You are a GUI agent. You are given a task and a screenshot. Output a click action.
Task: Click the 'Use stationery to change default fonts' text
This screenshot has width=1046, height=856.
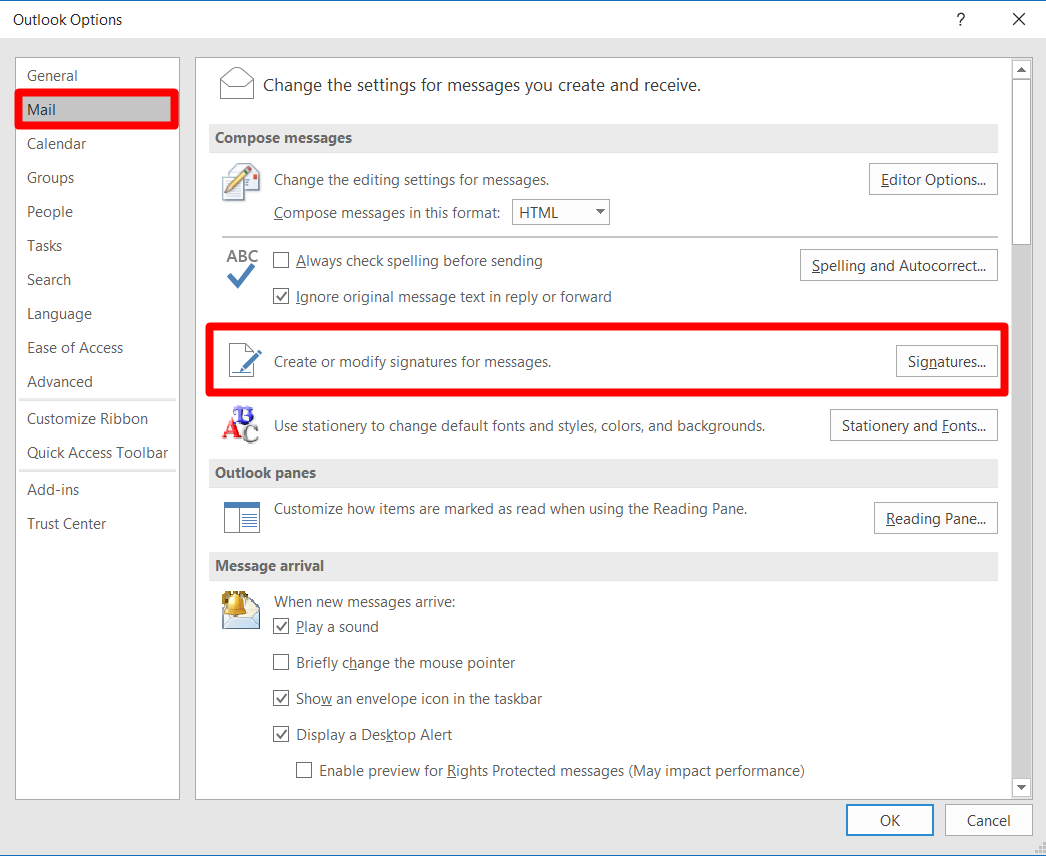click(x=519, y=426)
